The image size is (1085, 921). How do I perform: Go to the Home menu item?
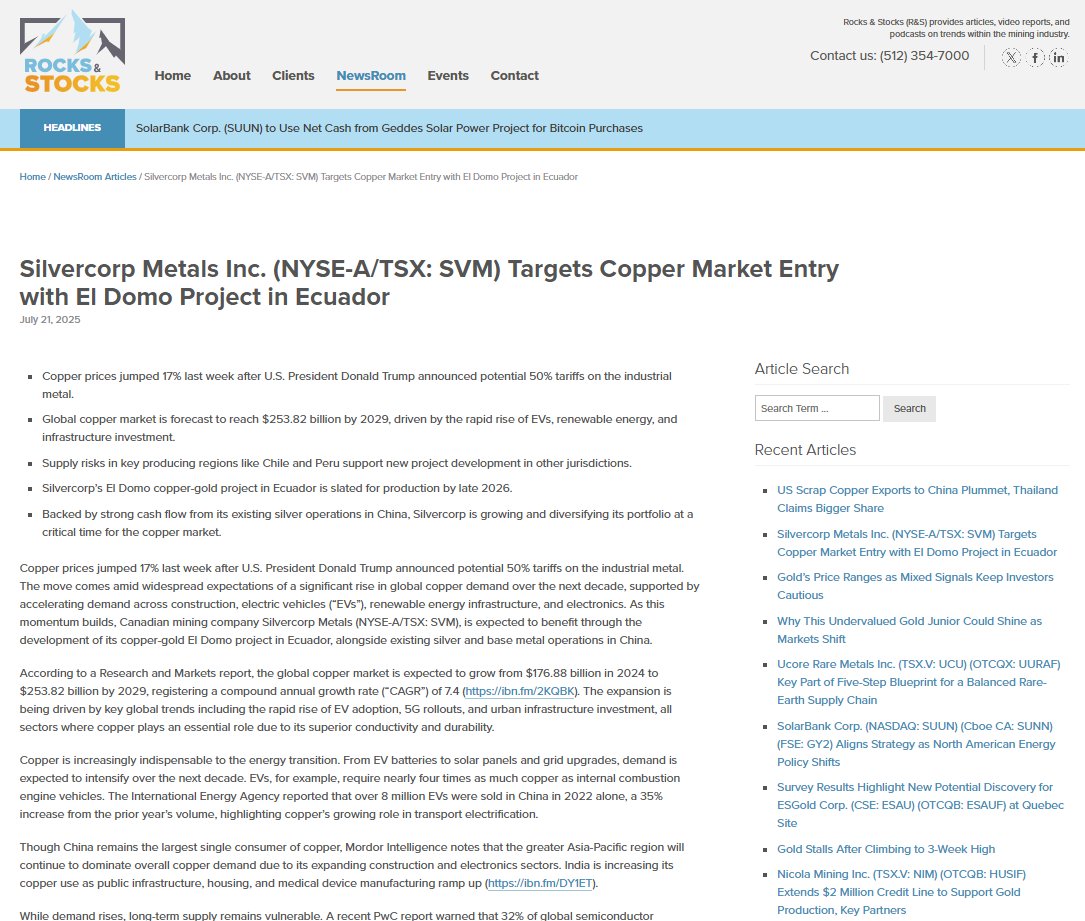click(172, 75)
